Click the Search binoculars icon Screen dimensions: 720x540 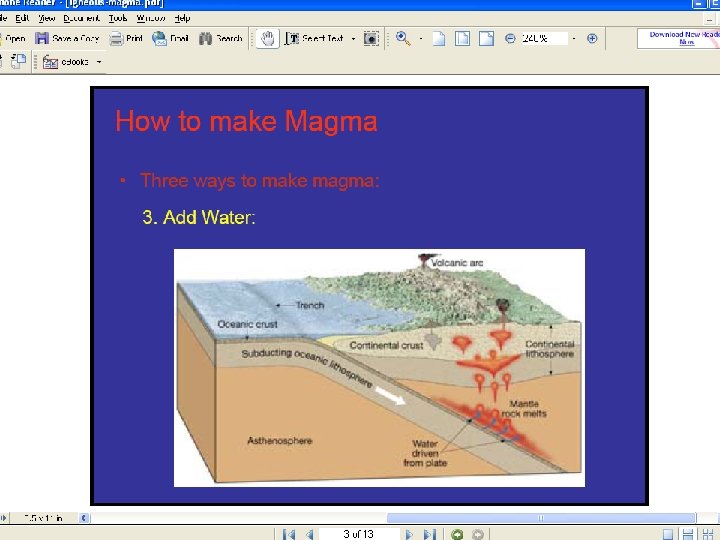[205, 39]
